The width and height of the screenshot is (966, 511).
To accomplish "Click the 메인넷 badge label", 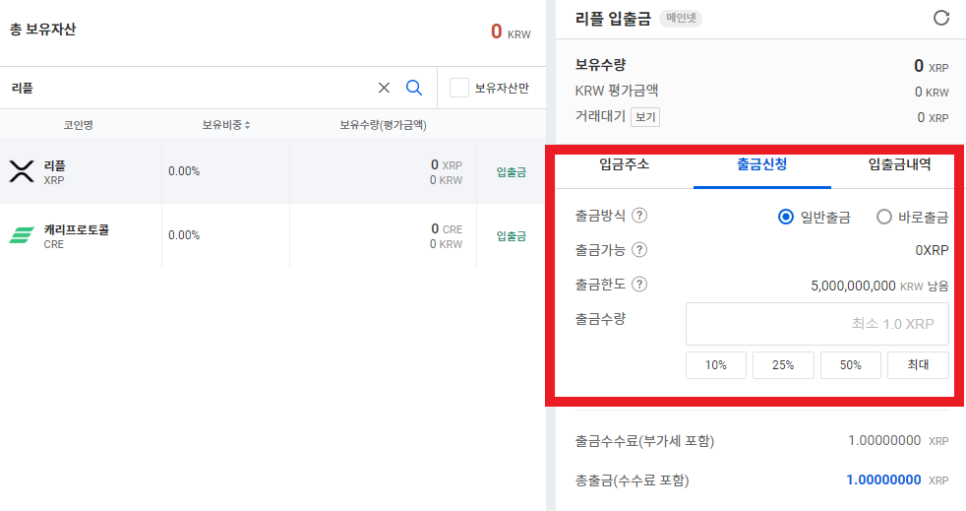I will 681,18.
